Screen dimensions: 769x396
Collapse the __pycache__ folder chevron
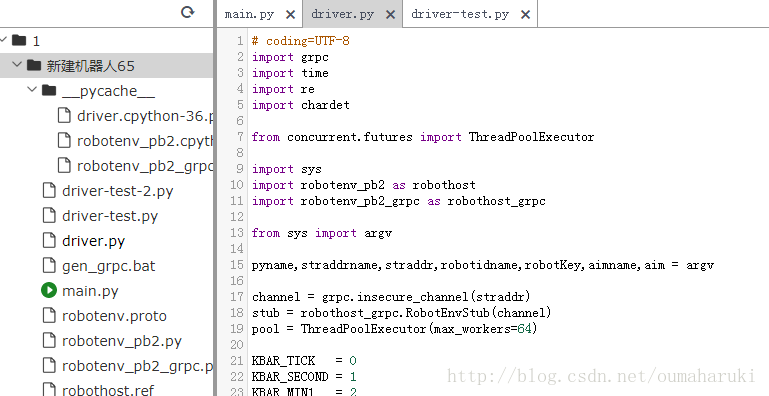click(x=32, y=90)
